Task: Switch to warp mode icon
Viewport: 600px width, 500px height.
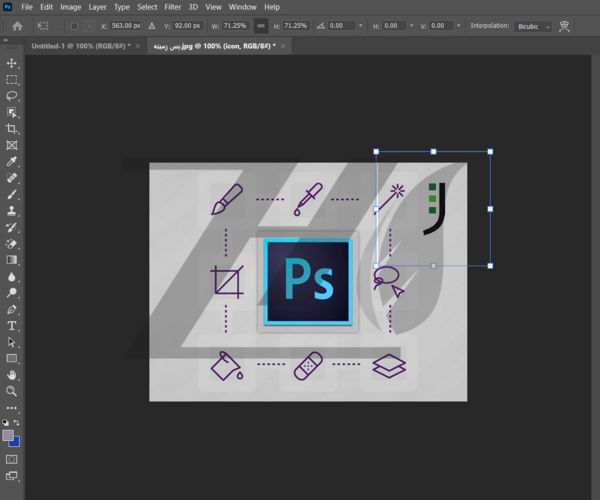Action: (564, 26)
